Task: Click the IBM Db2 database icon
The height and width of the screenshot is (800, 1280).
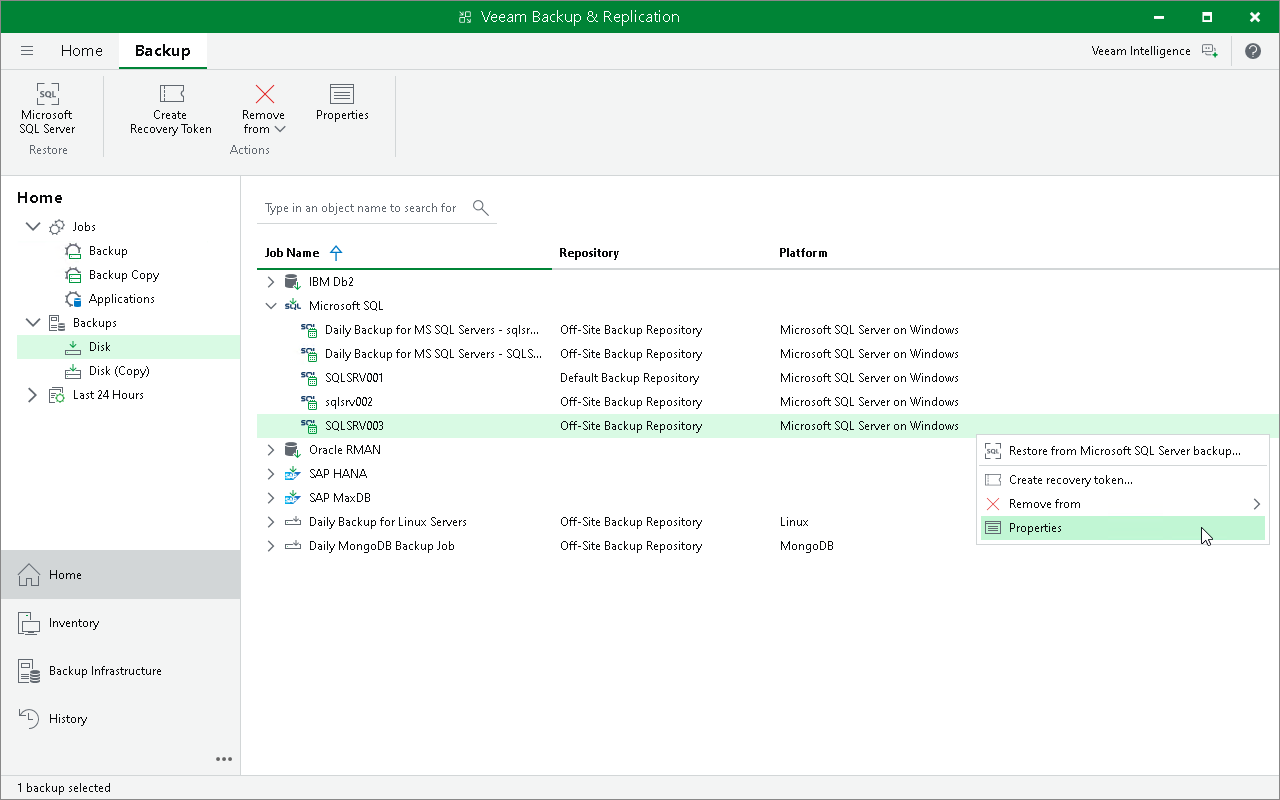Action: 292,282
